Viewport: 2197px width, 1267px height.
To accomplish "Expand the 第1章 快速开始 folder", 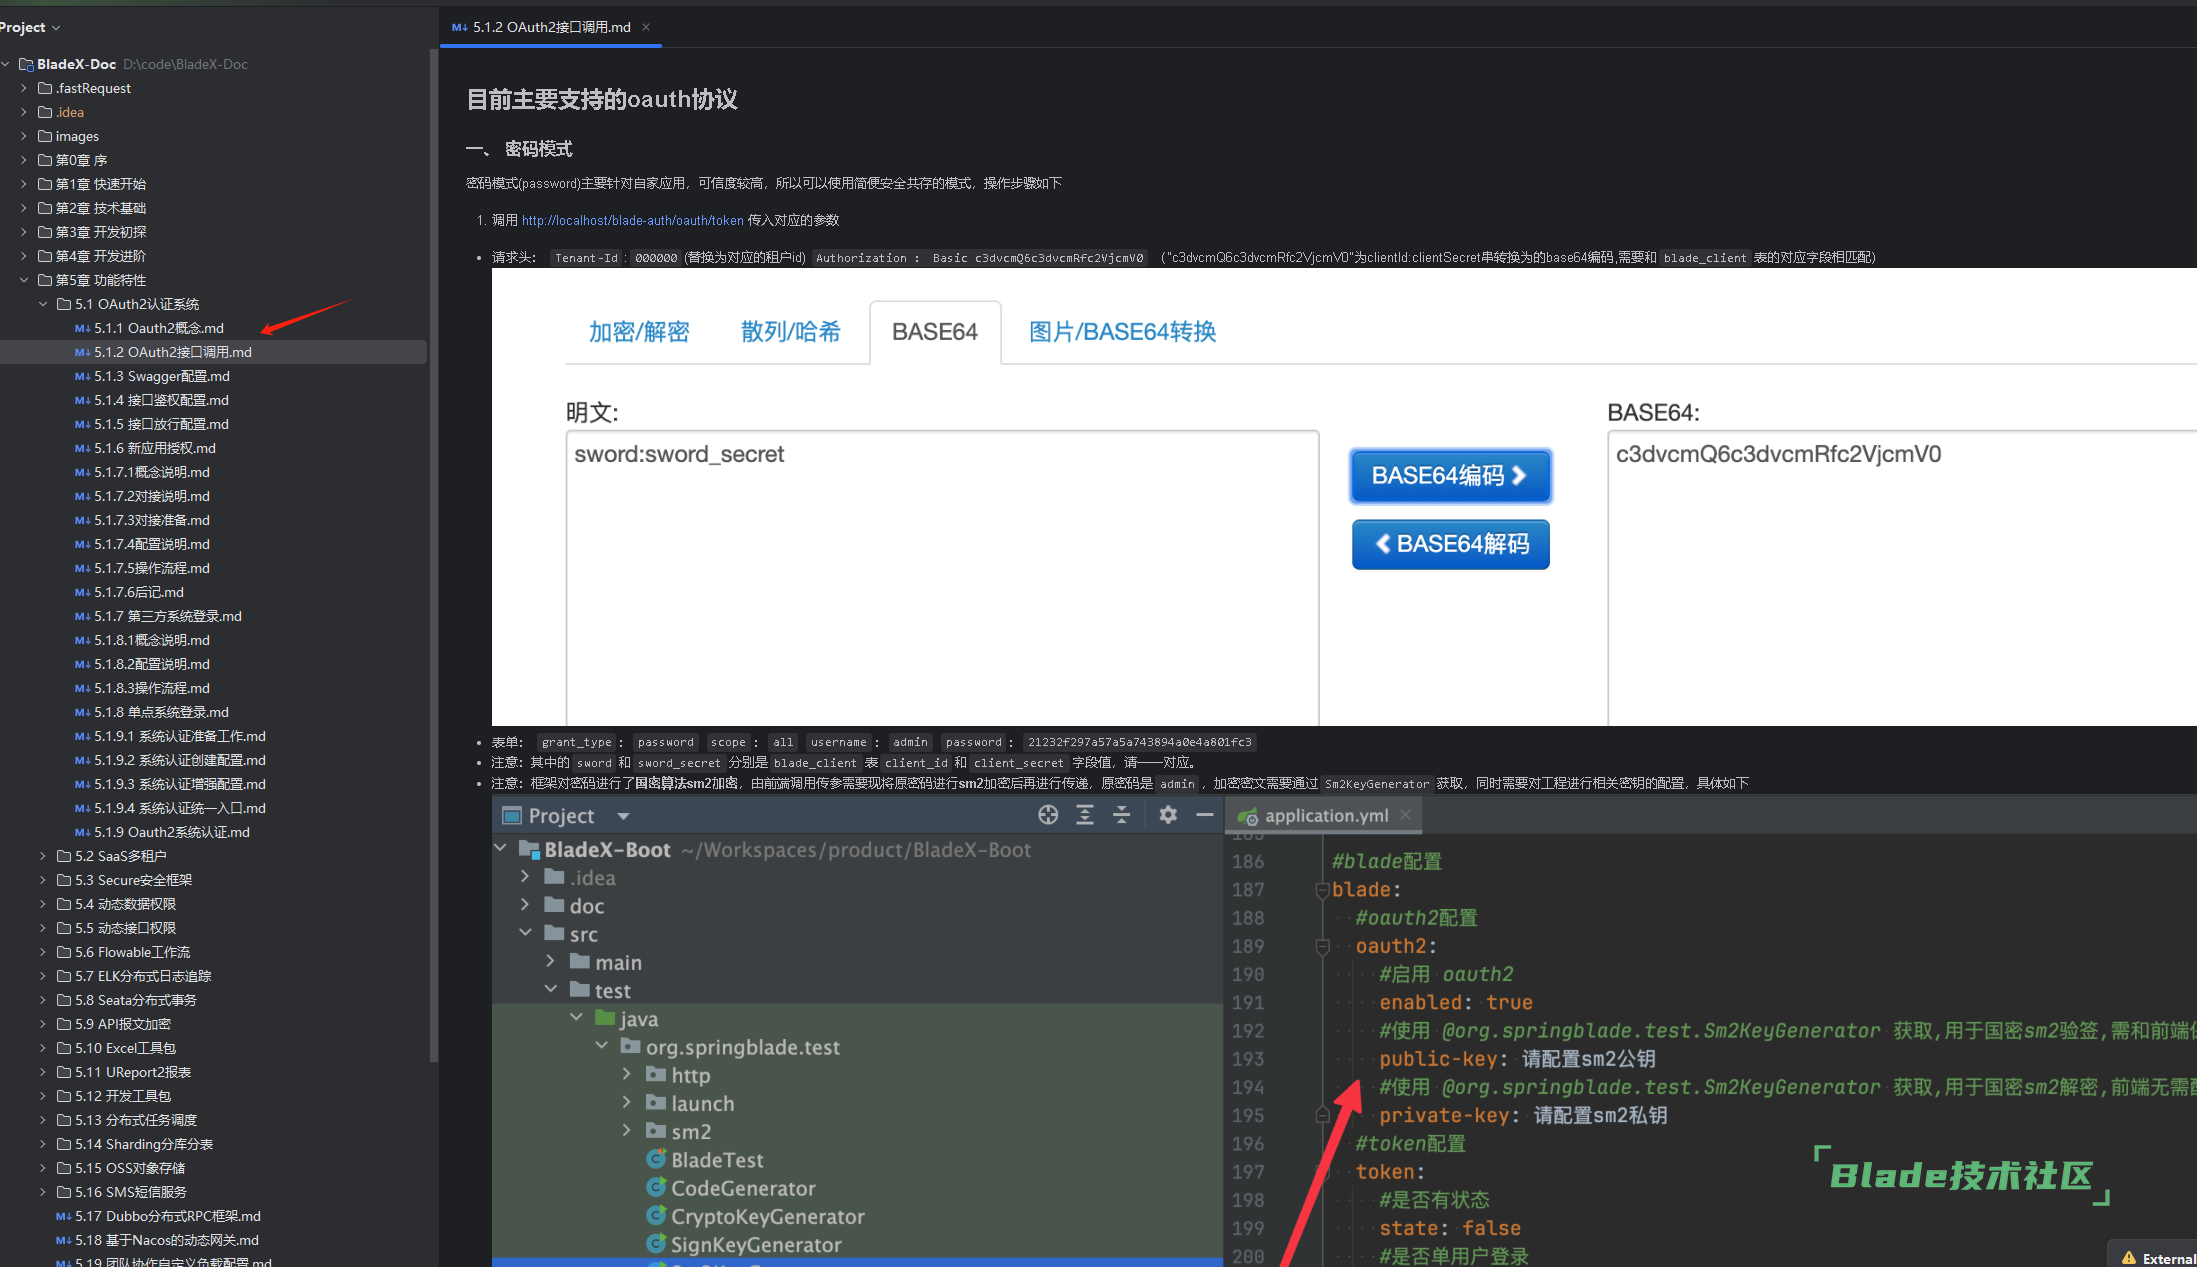I will point(24,184).
